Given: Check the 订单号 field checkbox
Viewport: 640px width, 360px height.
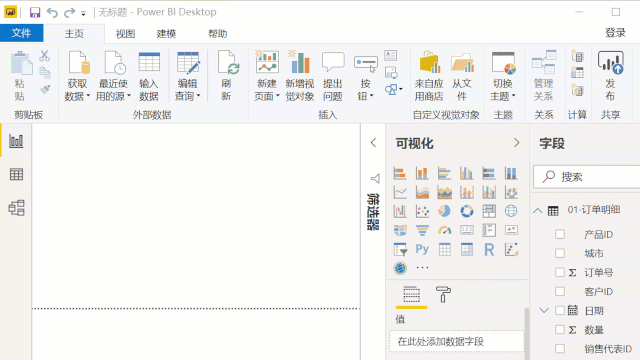Looking at the screenshot, I should pos(560,272).
